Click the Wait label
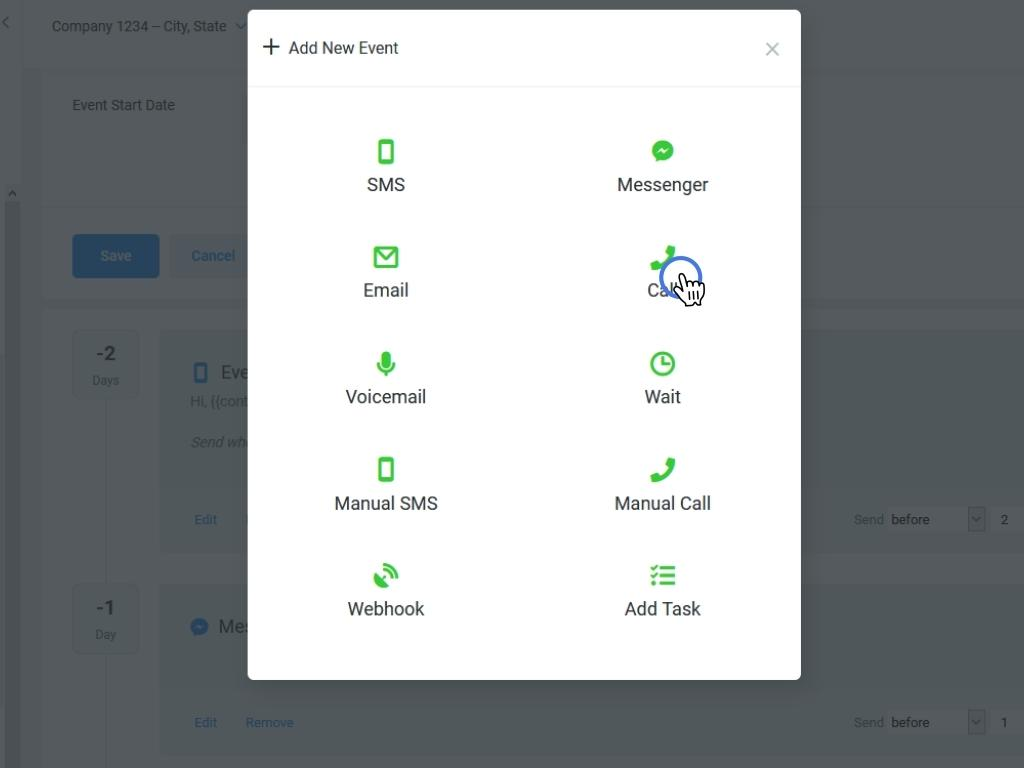This screenshot has width=1024, height=768. pyautogui.click(x=662, y=396)
